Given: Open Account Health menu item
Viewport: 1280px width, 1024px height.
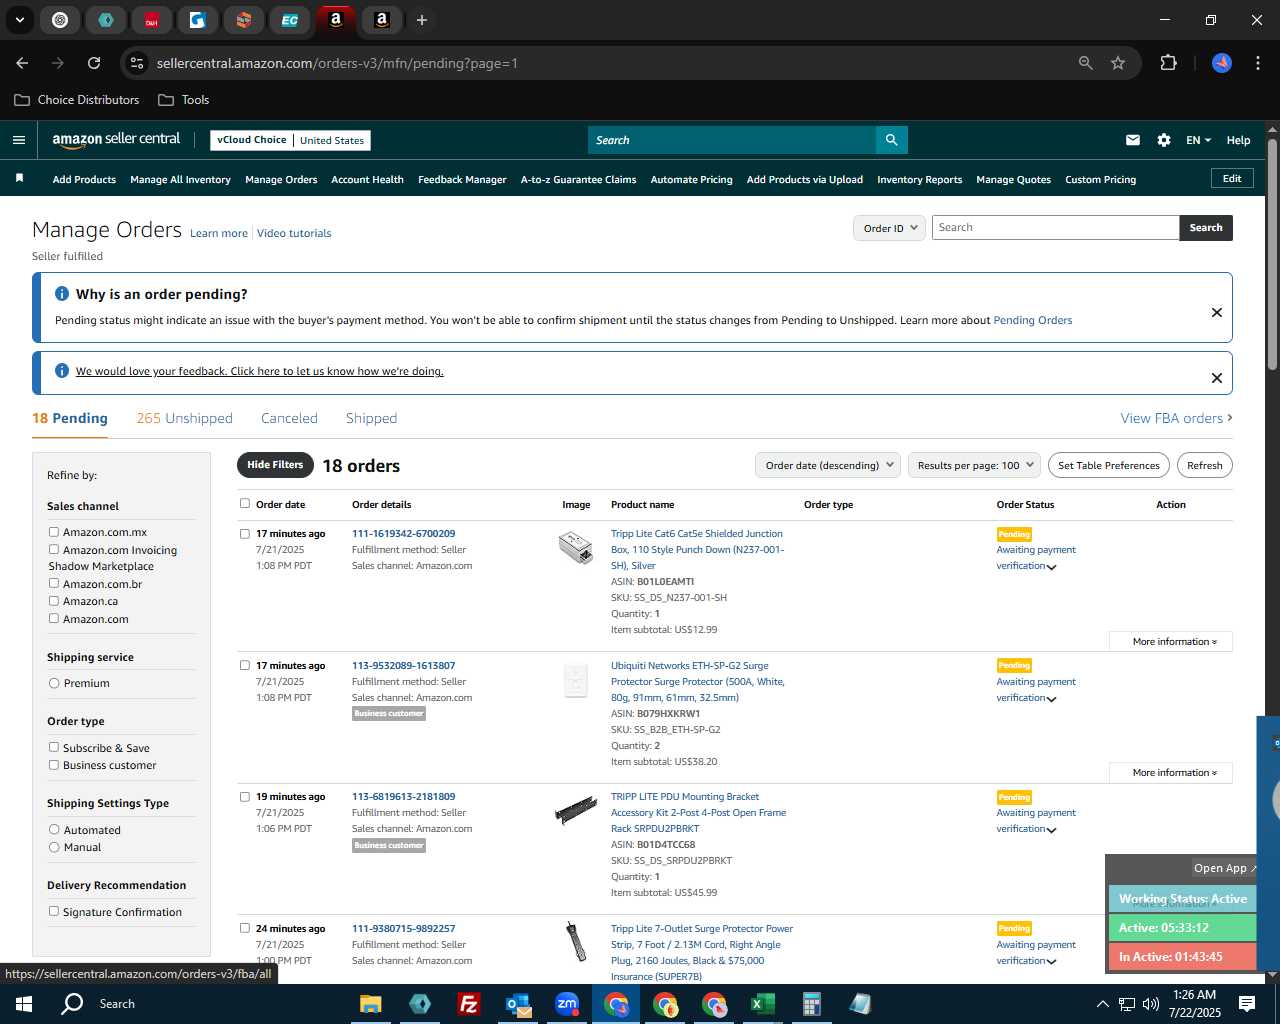Looking at the screenshot, I should click(367, 180).
